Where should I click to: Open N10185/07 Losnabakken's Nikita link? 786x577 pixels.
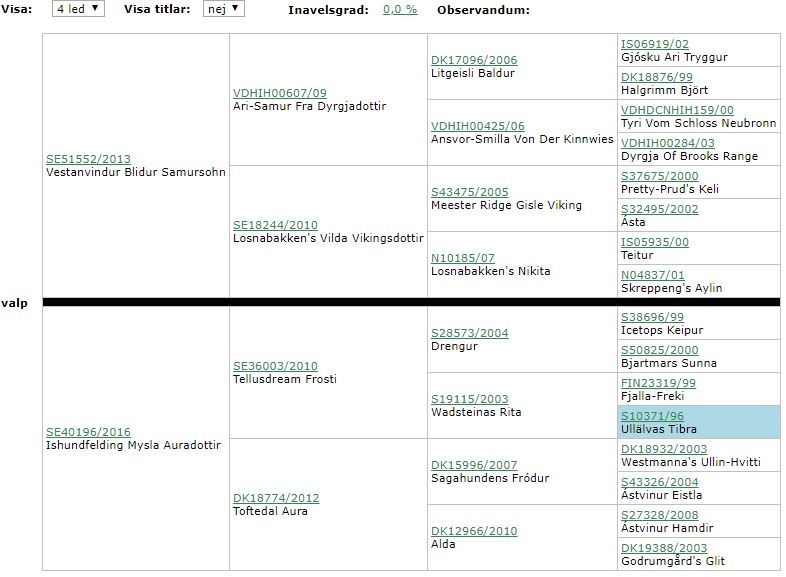click(x=462, y=258)
